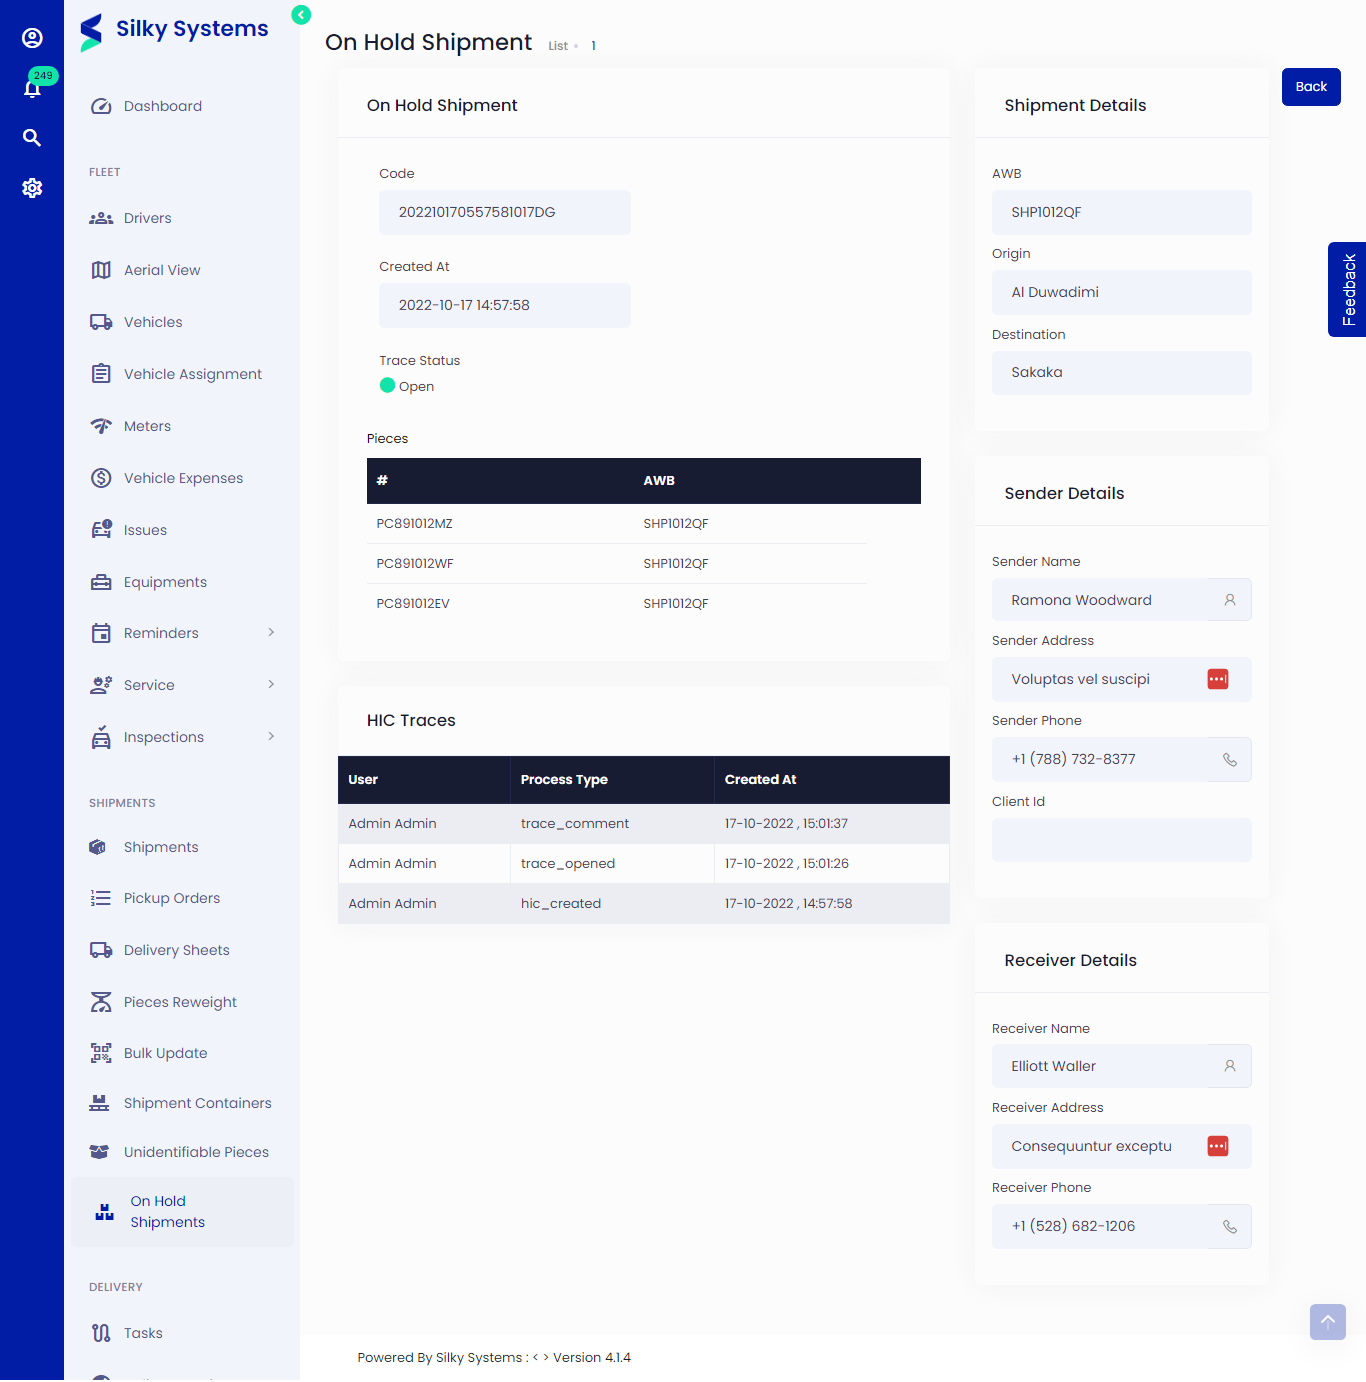Click the user profile icon at top left
The image size is (1366, 1382).
click(x=32, y=37)
